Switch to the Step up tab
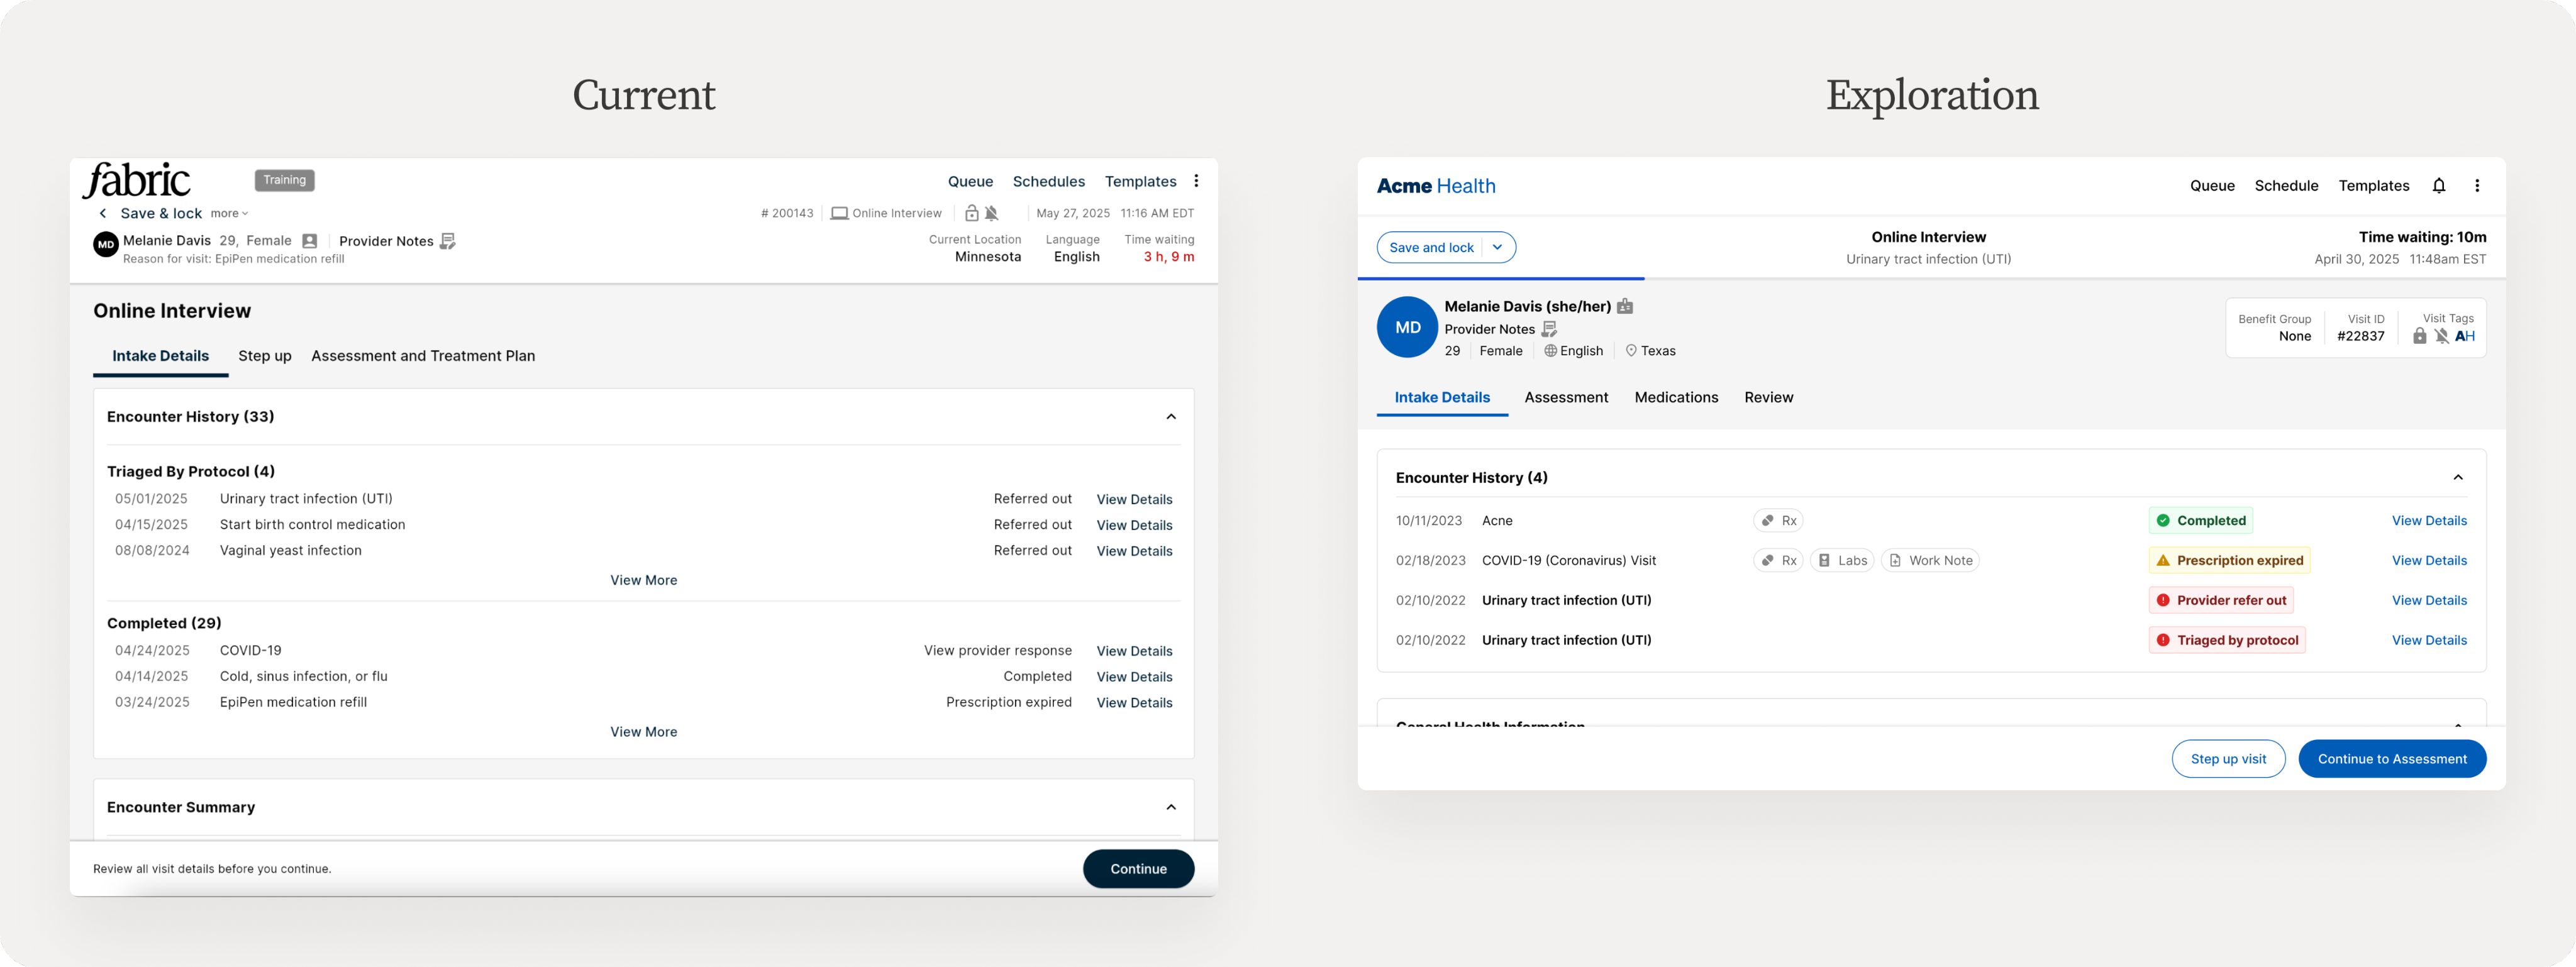This screenshot has width=2576, height=967. (x=265, y=356)
